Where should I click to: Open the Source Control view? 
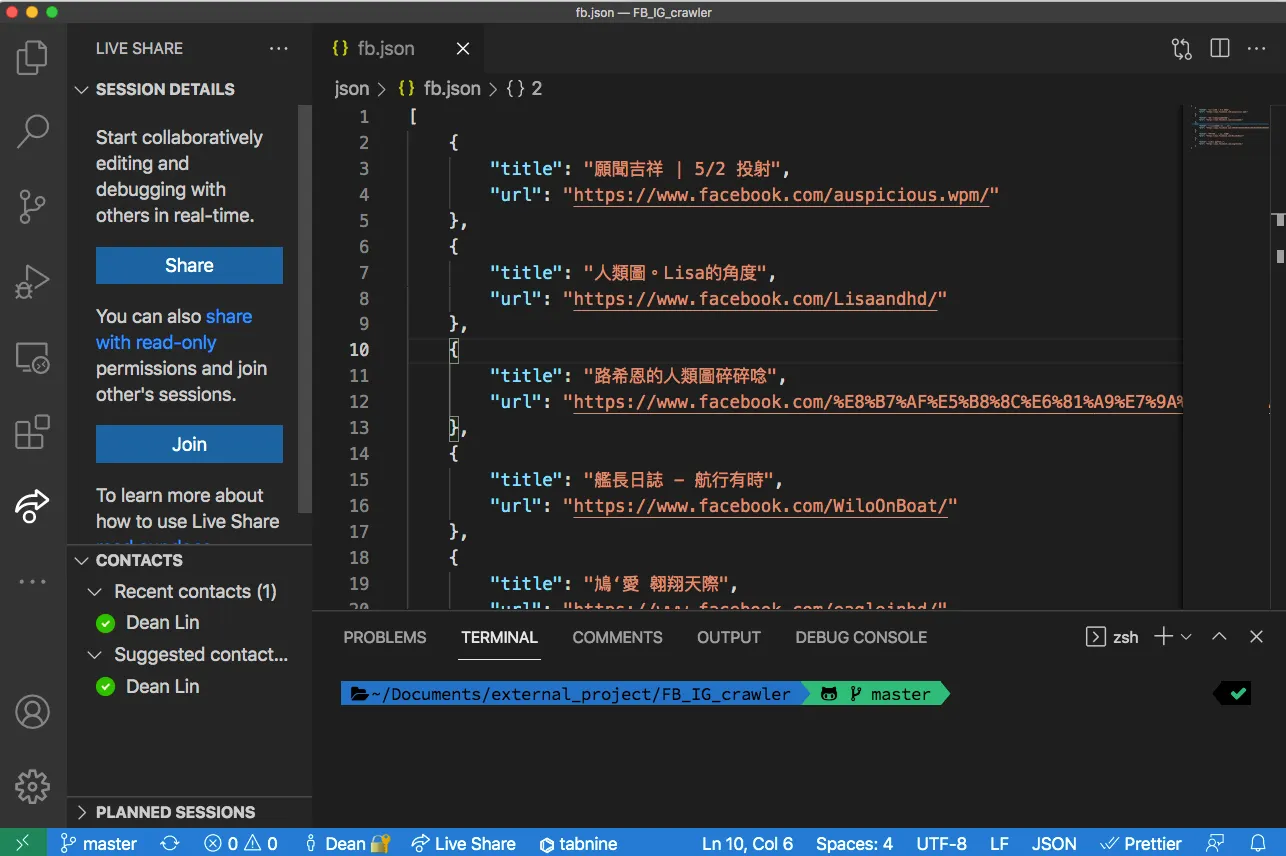[x=33, y=207]
